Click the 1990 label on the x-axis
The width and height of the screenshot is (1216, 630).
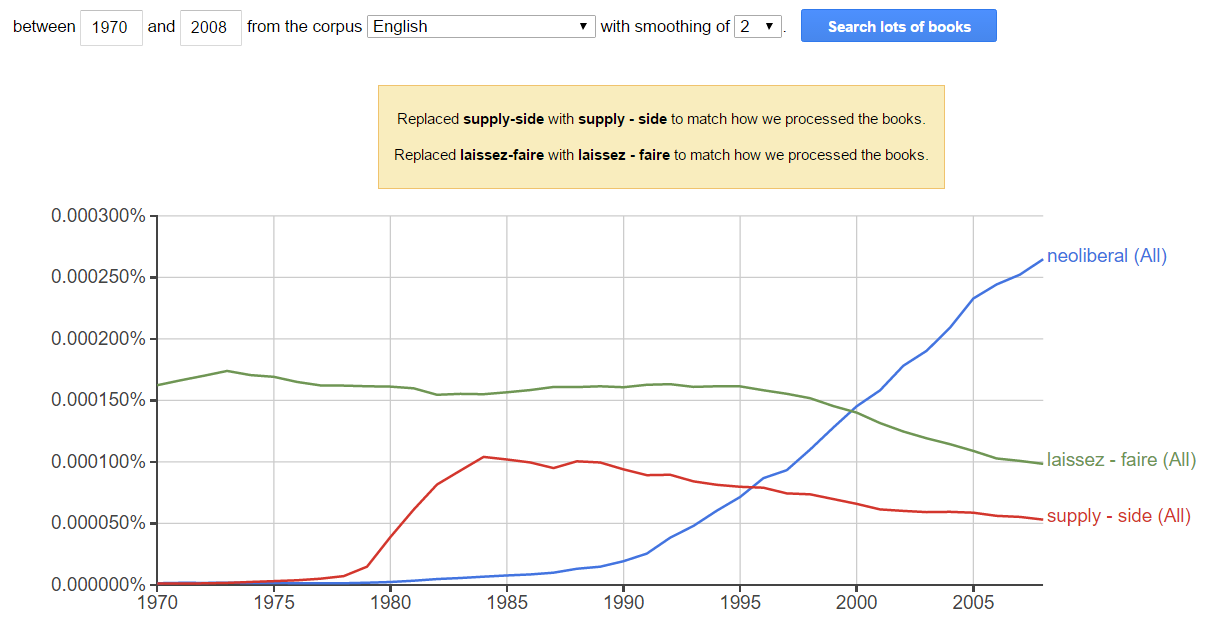click(623, 603)
